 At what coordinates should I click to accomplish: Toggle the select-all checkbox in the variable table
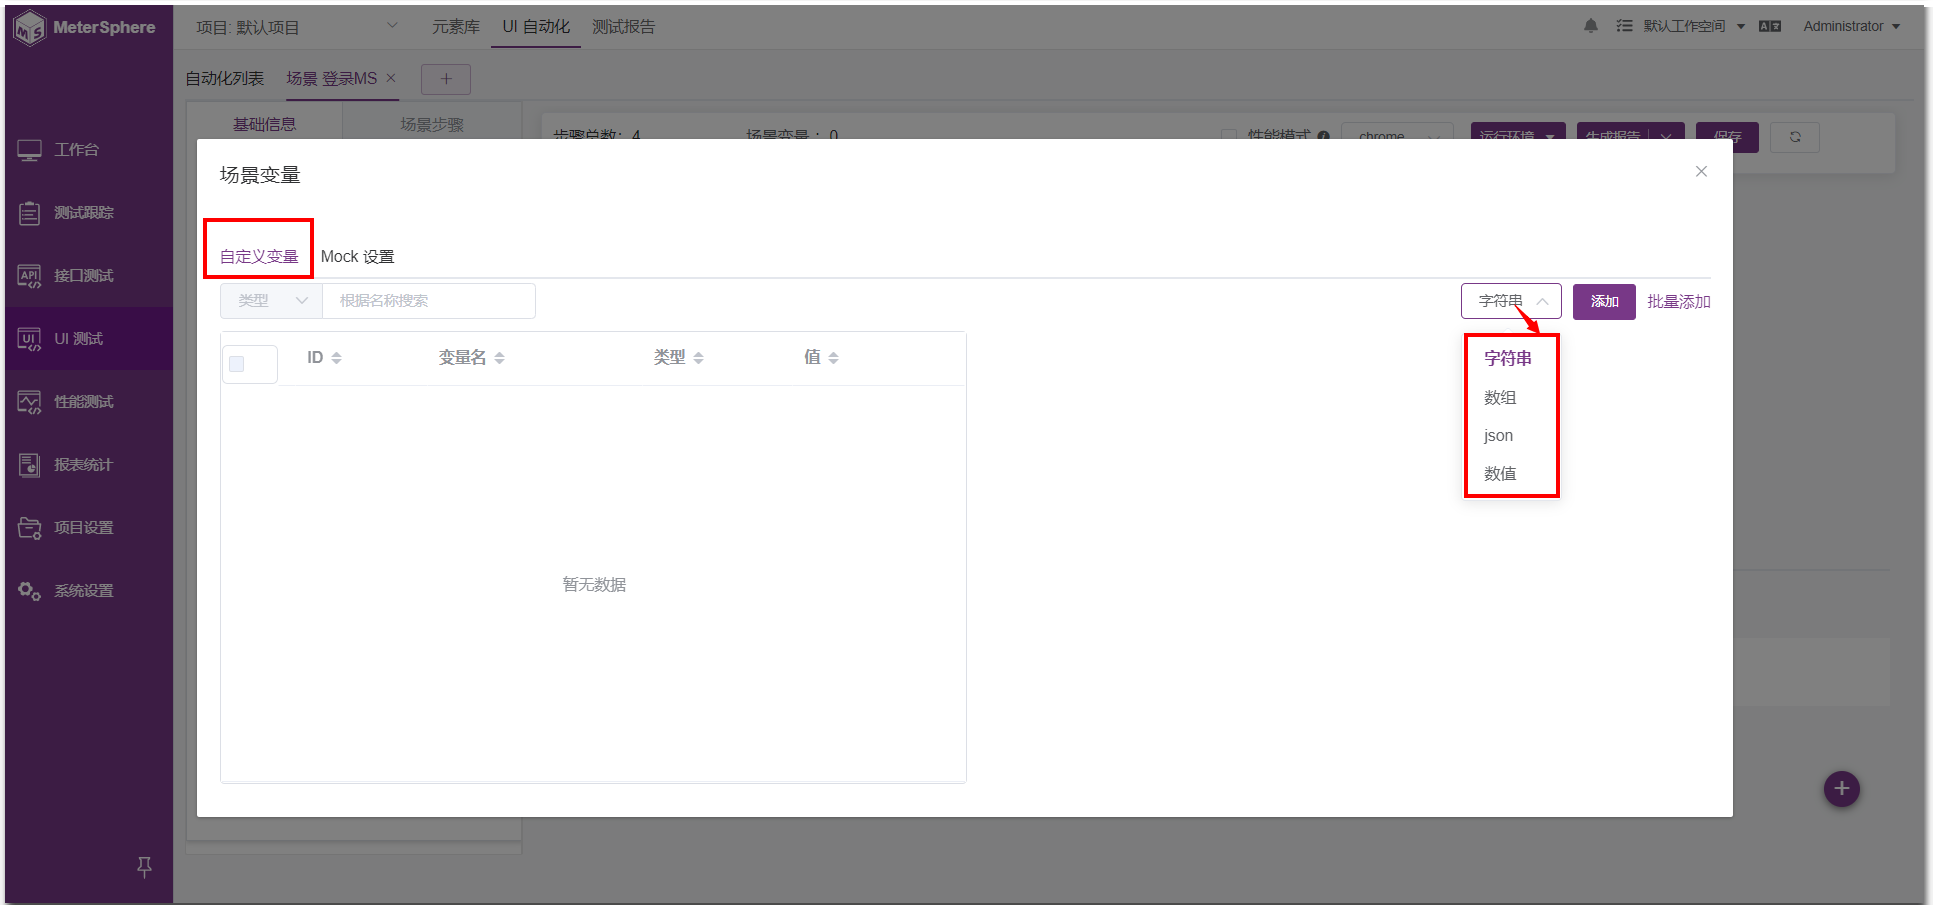tap(237, 364)
